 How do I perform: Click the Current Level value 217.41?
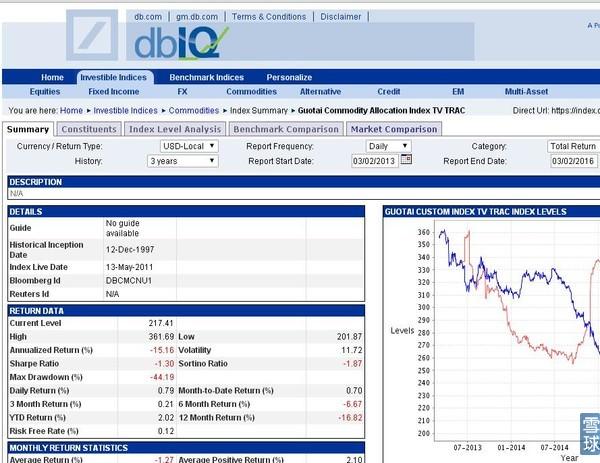(x=161, y=323)
